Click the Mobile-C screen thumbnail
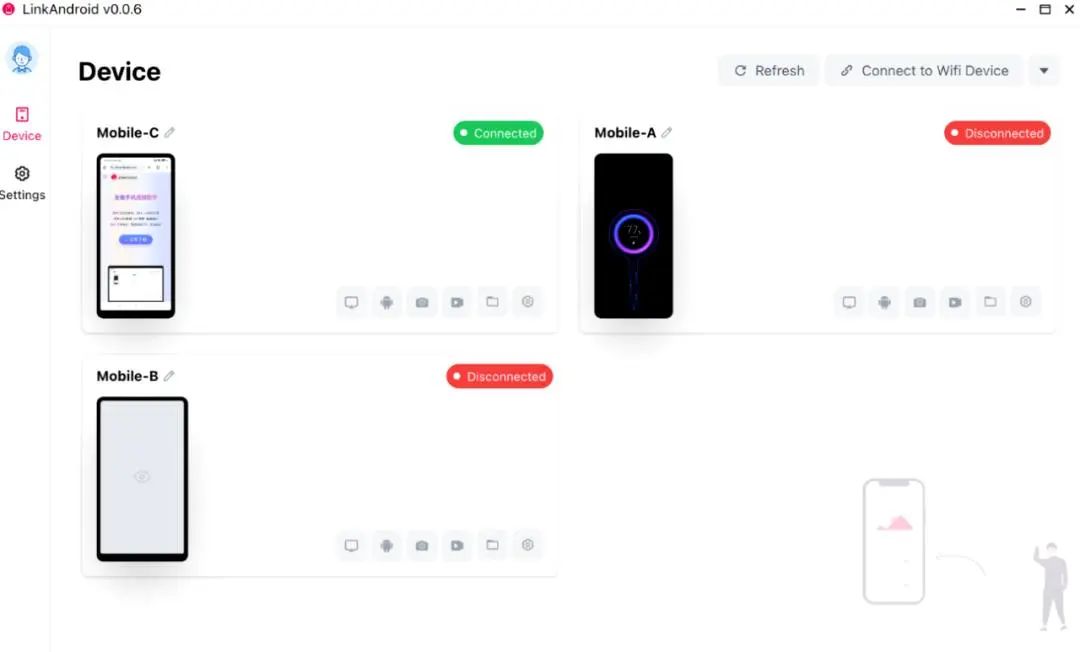 coord(136,235)
